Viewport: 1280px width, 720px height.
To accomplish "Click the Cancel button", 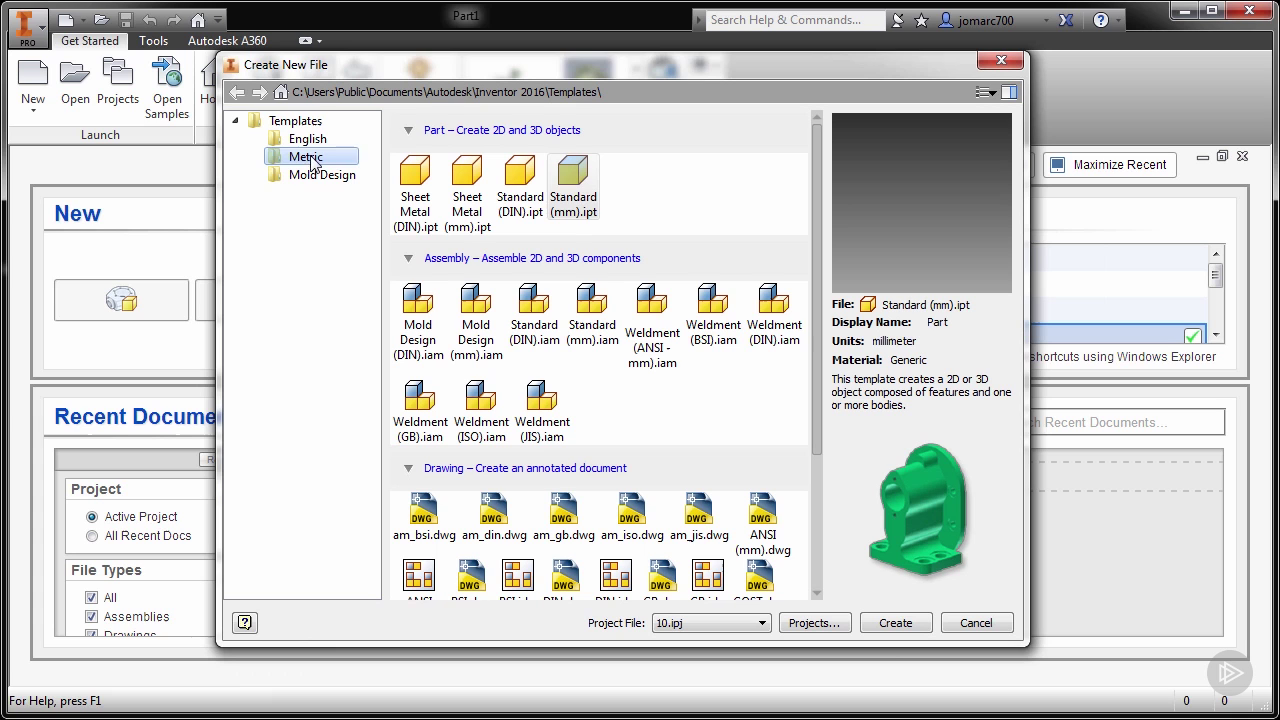I will [977, 623].
